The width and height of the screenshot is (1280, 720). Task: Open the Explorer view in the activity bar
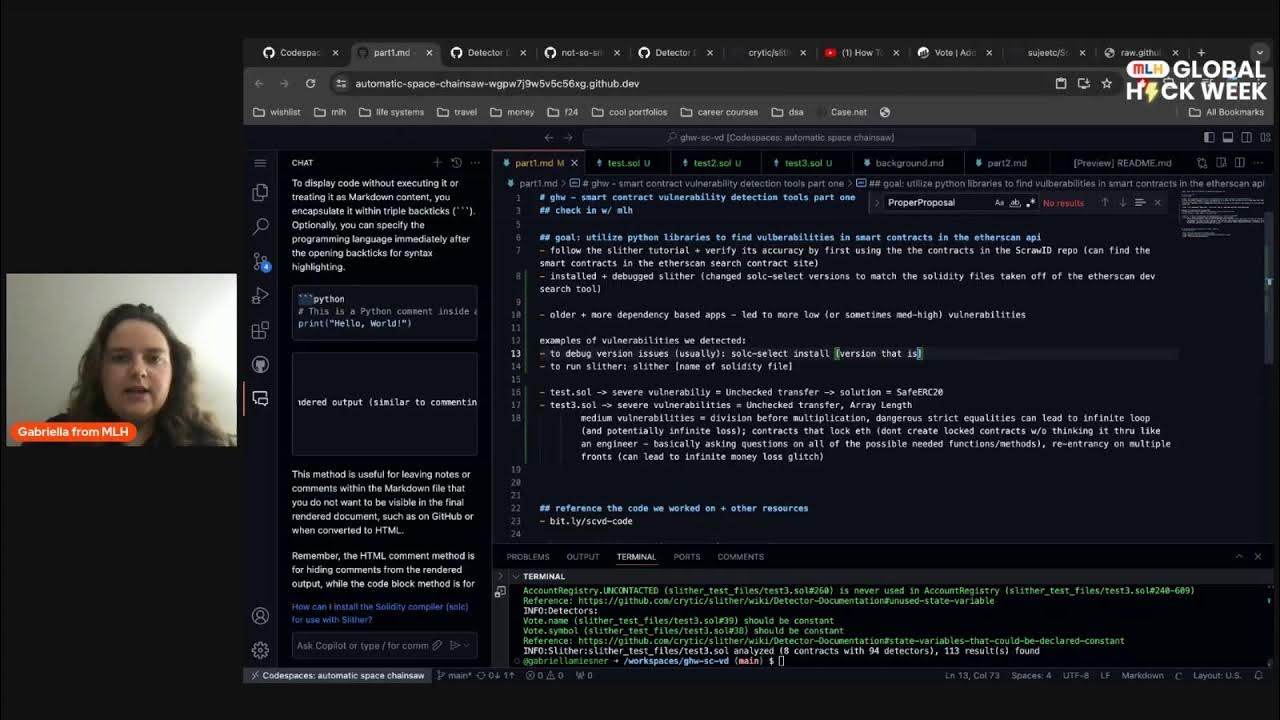(260, 192)
